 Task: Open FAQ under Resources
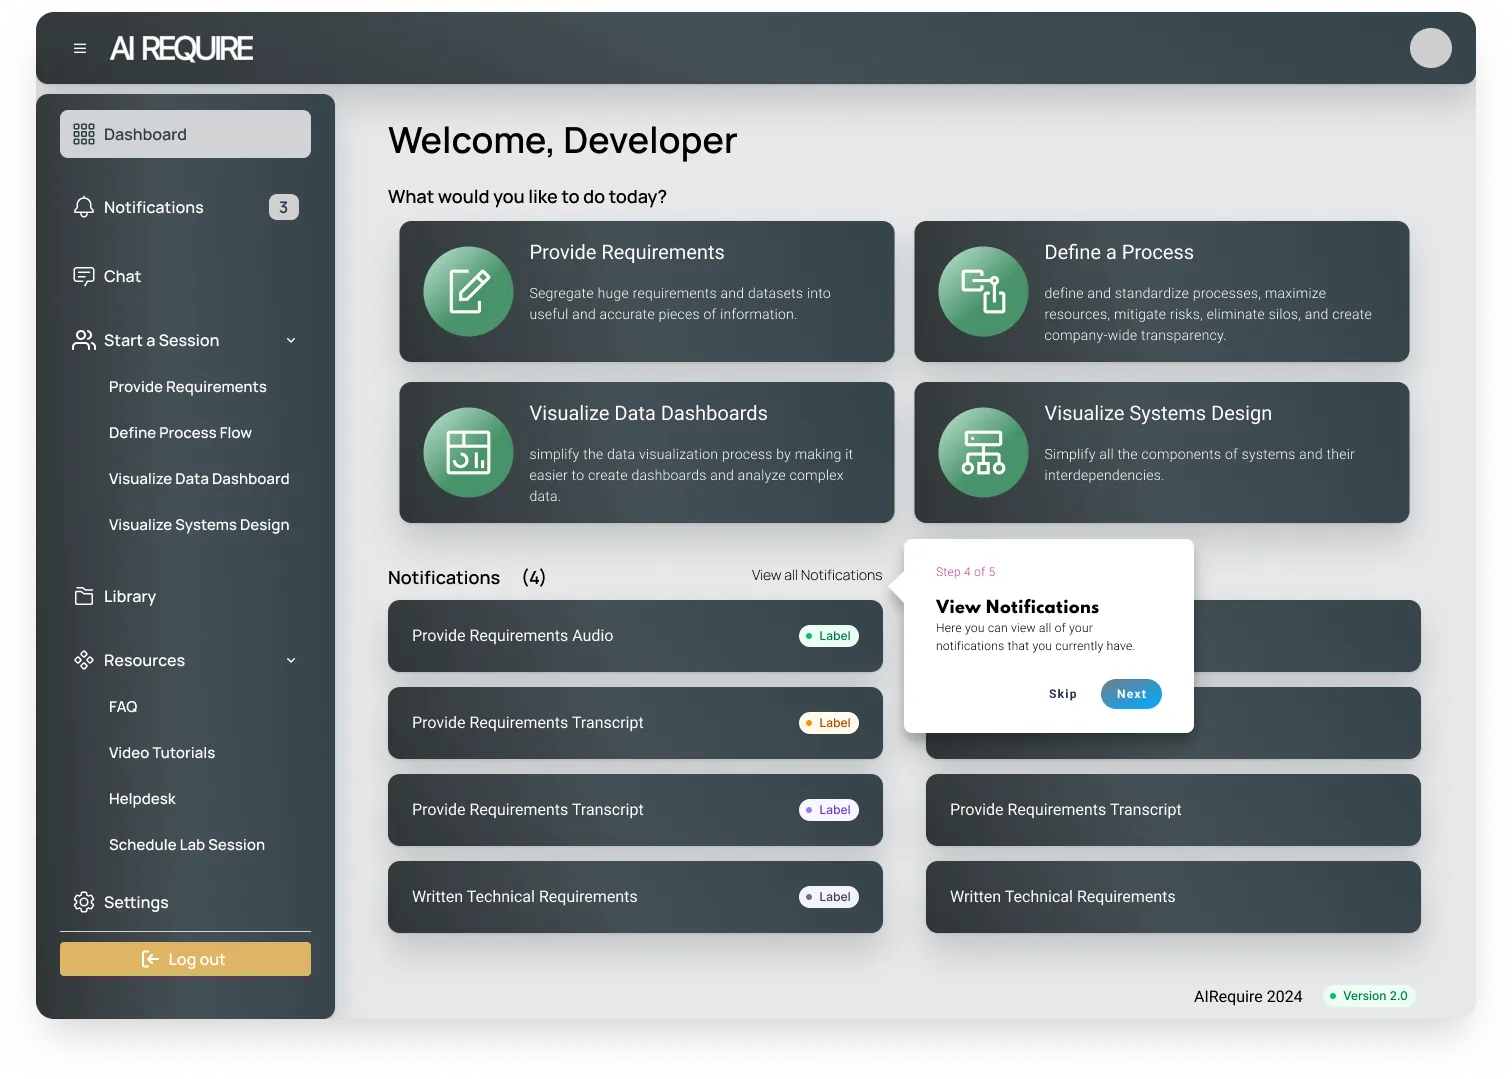123,707
